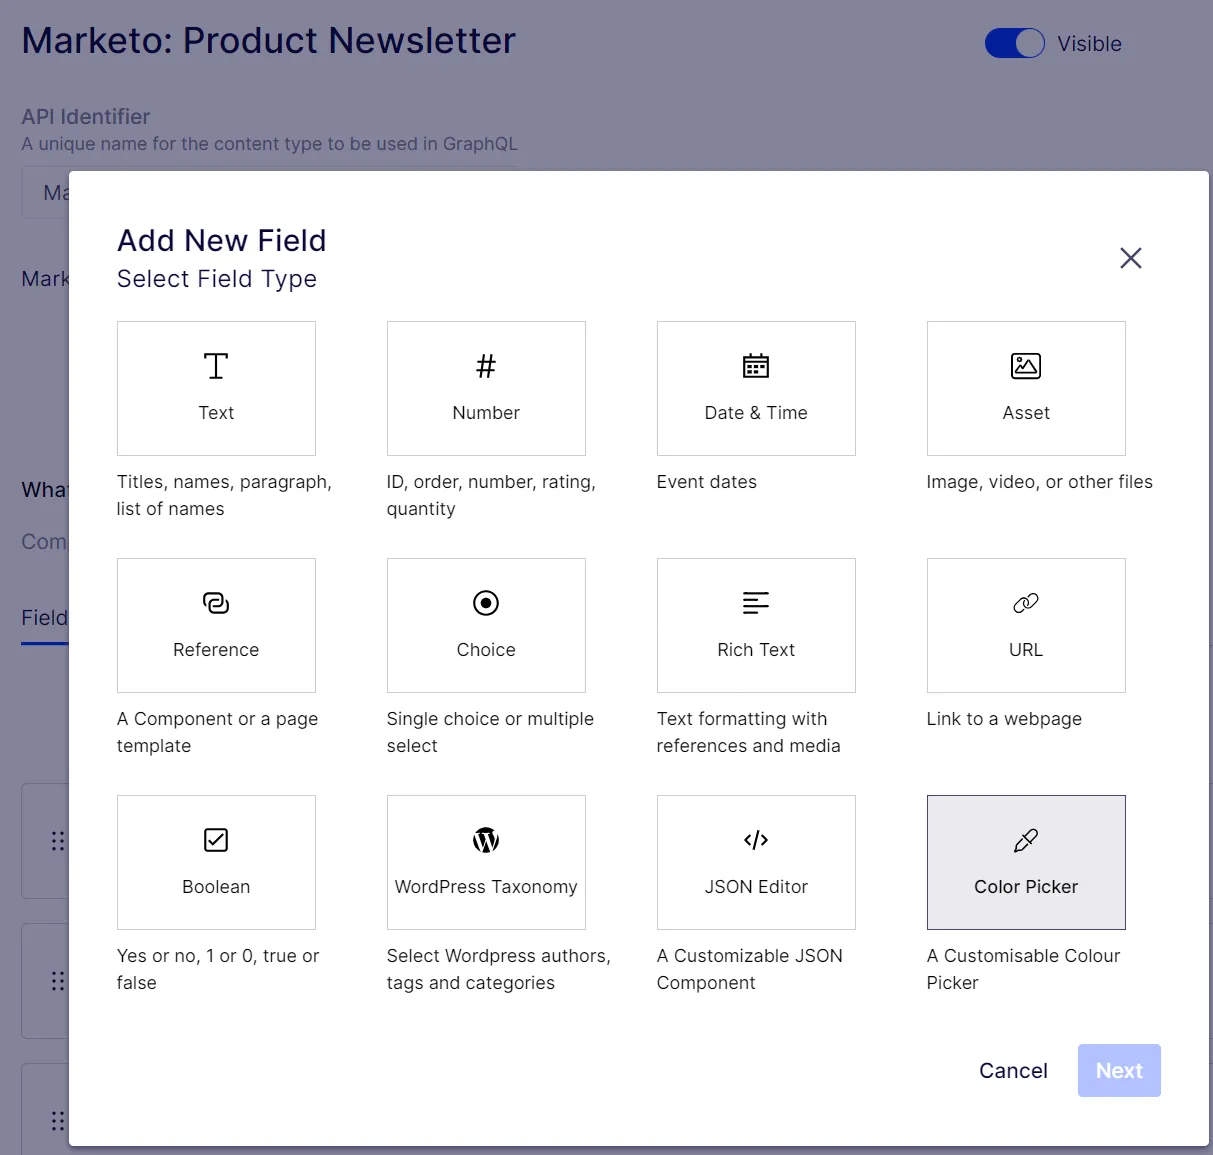Click the 'Asset' card label

click(x=1026, y=413)
